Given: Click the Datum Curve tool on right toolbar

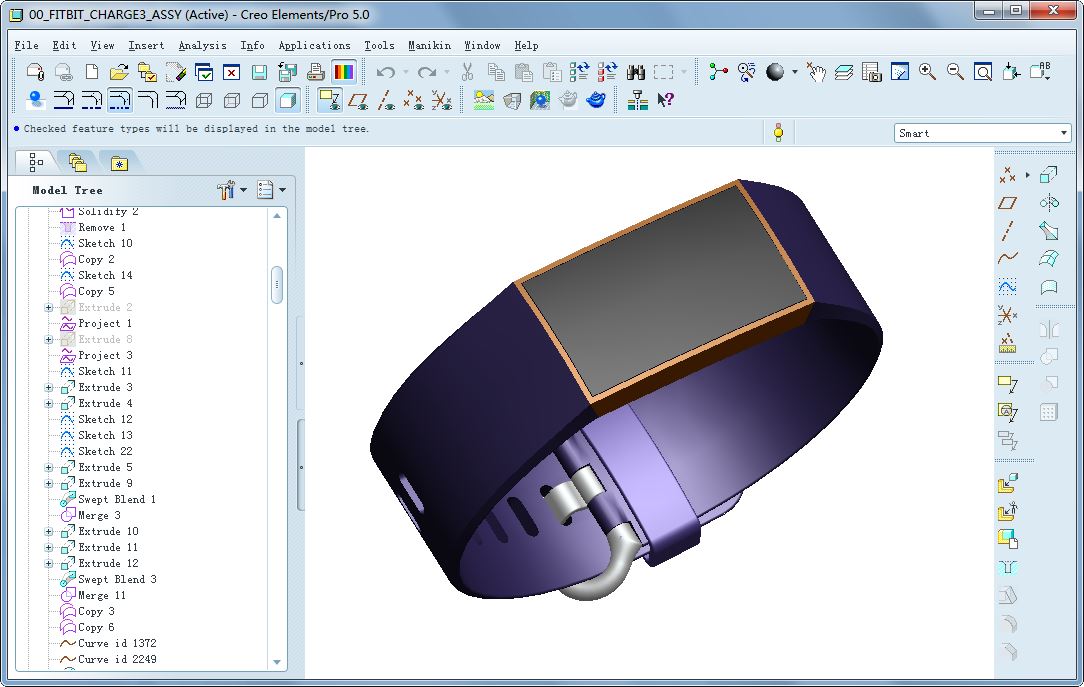Looking at the screenshot, I should tap(1008, 258).
